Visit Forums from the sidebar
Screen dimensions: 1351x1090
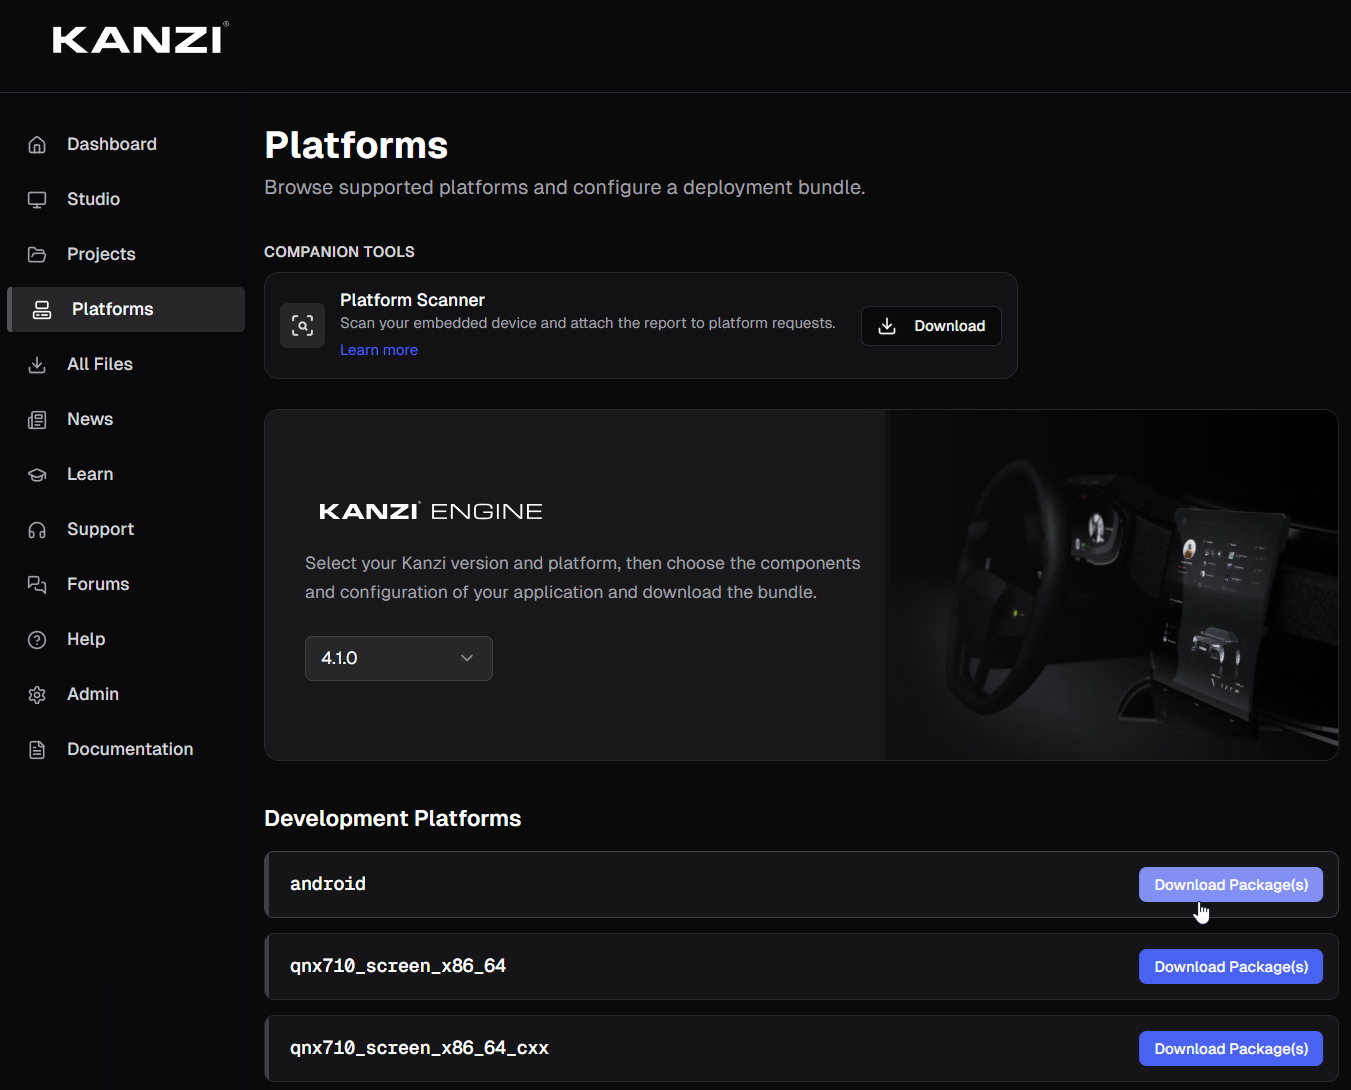click(x=126, y=584)
